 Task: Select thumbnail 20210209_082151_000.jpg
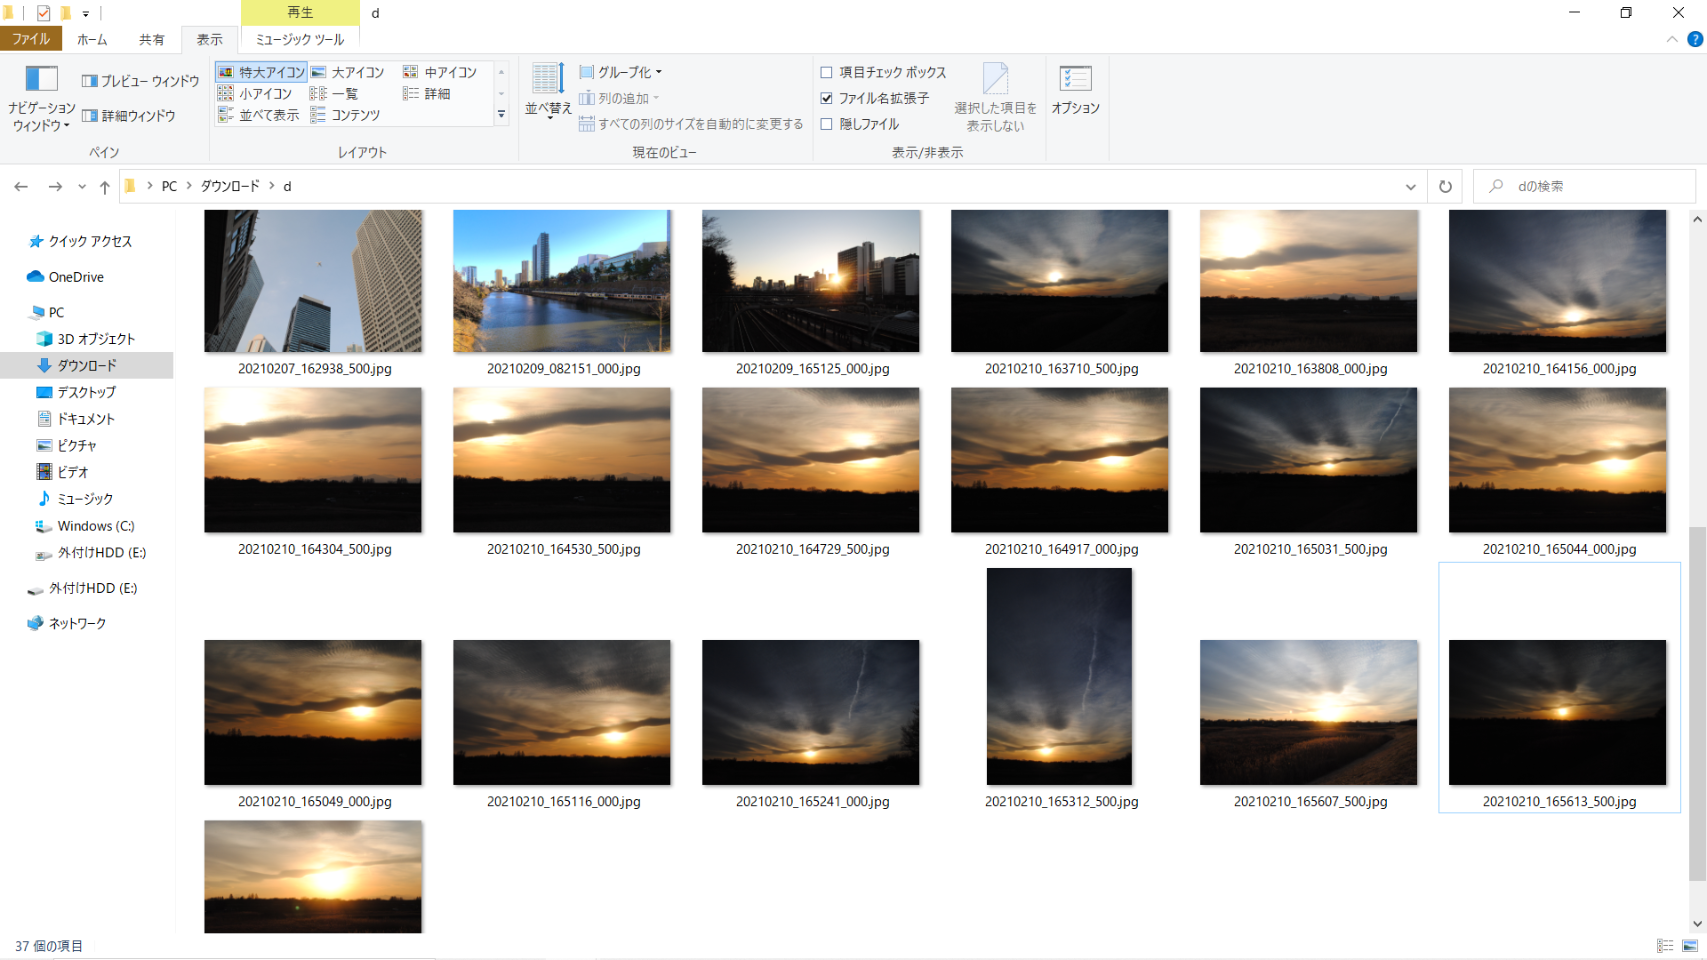[x=562, y=281]
